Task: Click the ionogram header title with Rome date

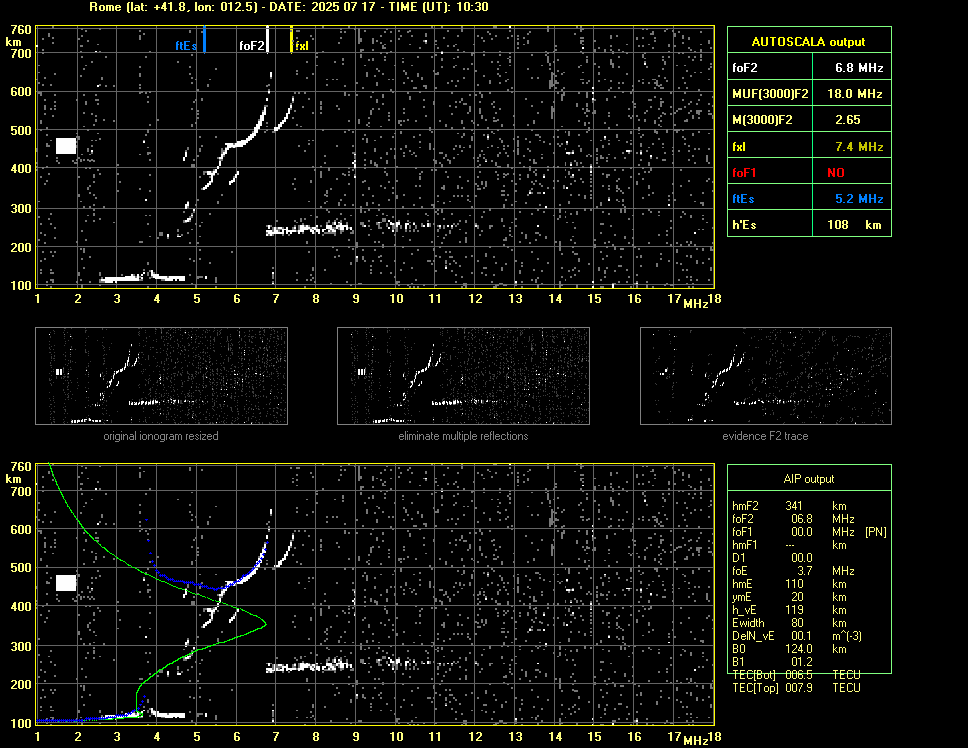Action: click(x=289, y=7)
